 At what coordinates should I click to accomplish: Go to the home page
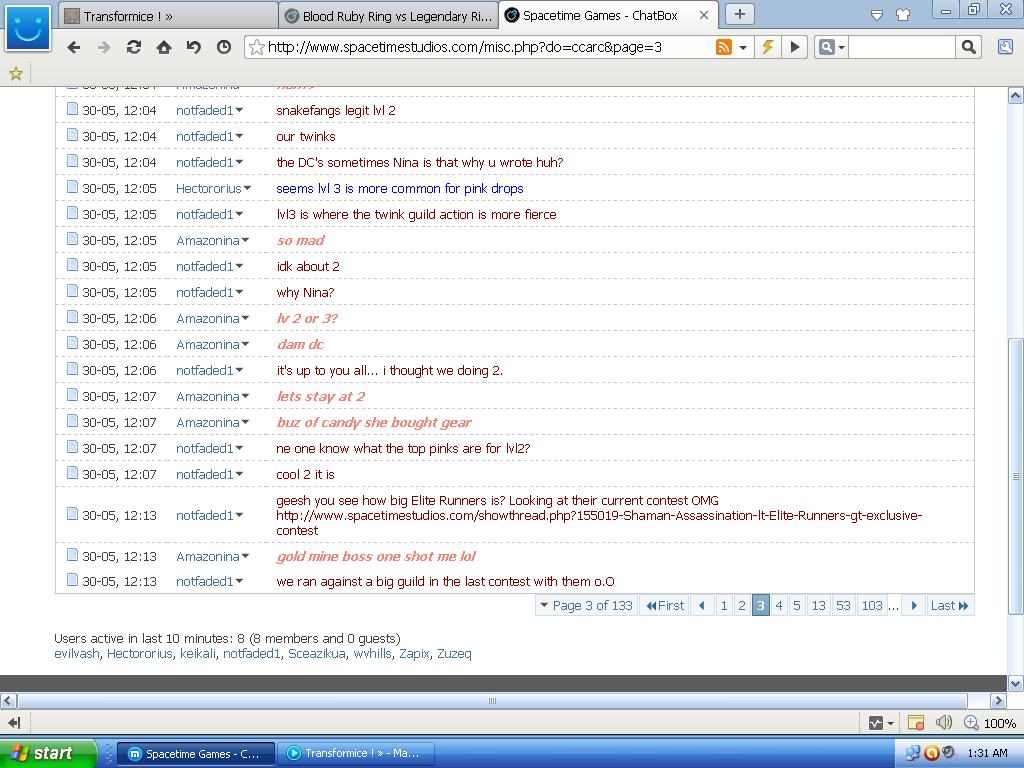(x=164, y=47)
